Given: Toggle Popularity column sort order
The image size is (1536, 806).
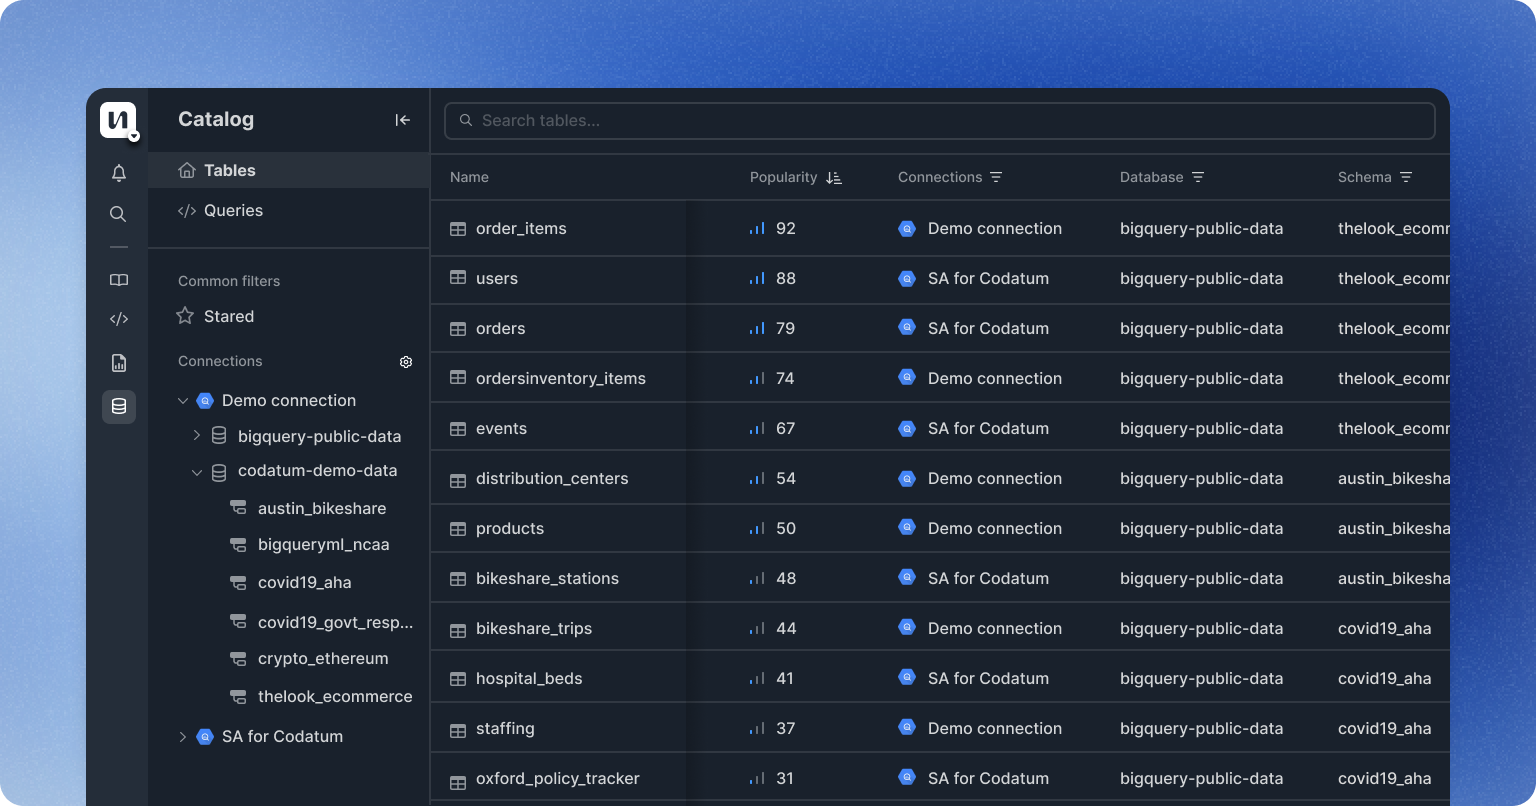Looking at the screenshot, I should pos(834,178).
